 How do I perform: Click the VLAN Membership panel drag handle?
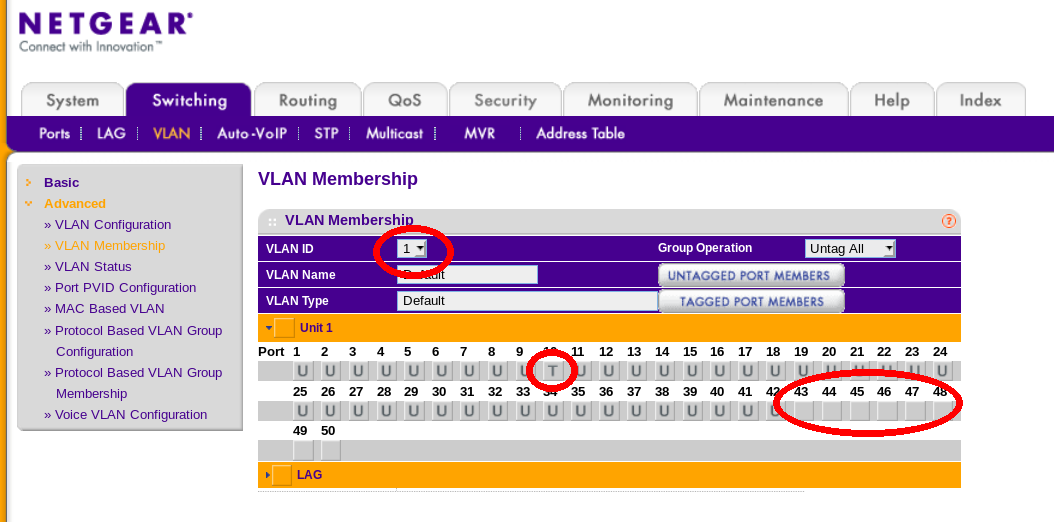click(272, 221)
